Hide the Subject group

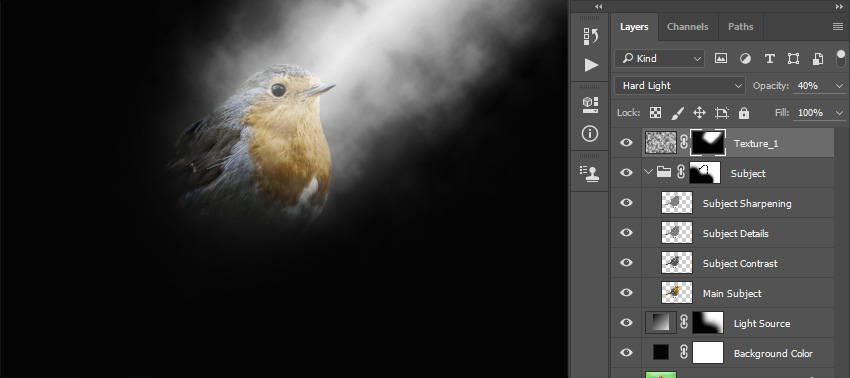tap(626, 172)
